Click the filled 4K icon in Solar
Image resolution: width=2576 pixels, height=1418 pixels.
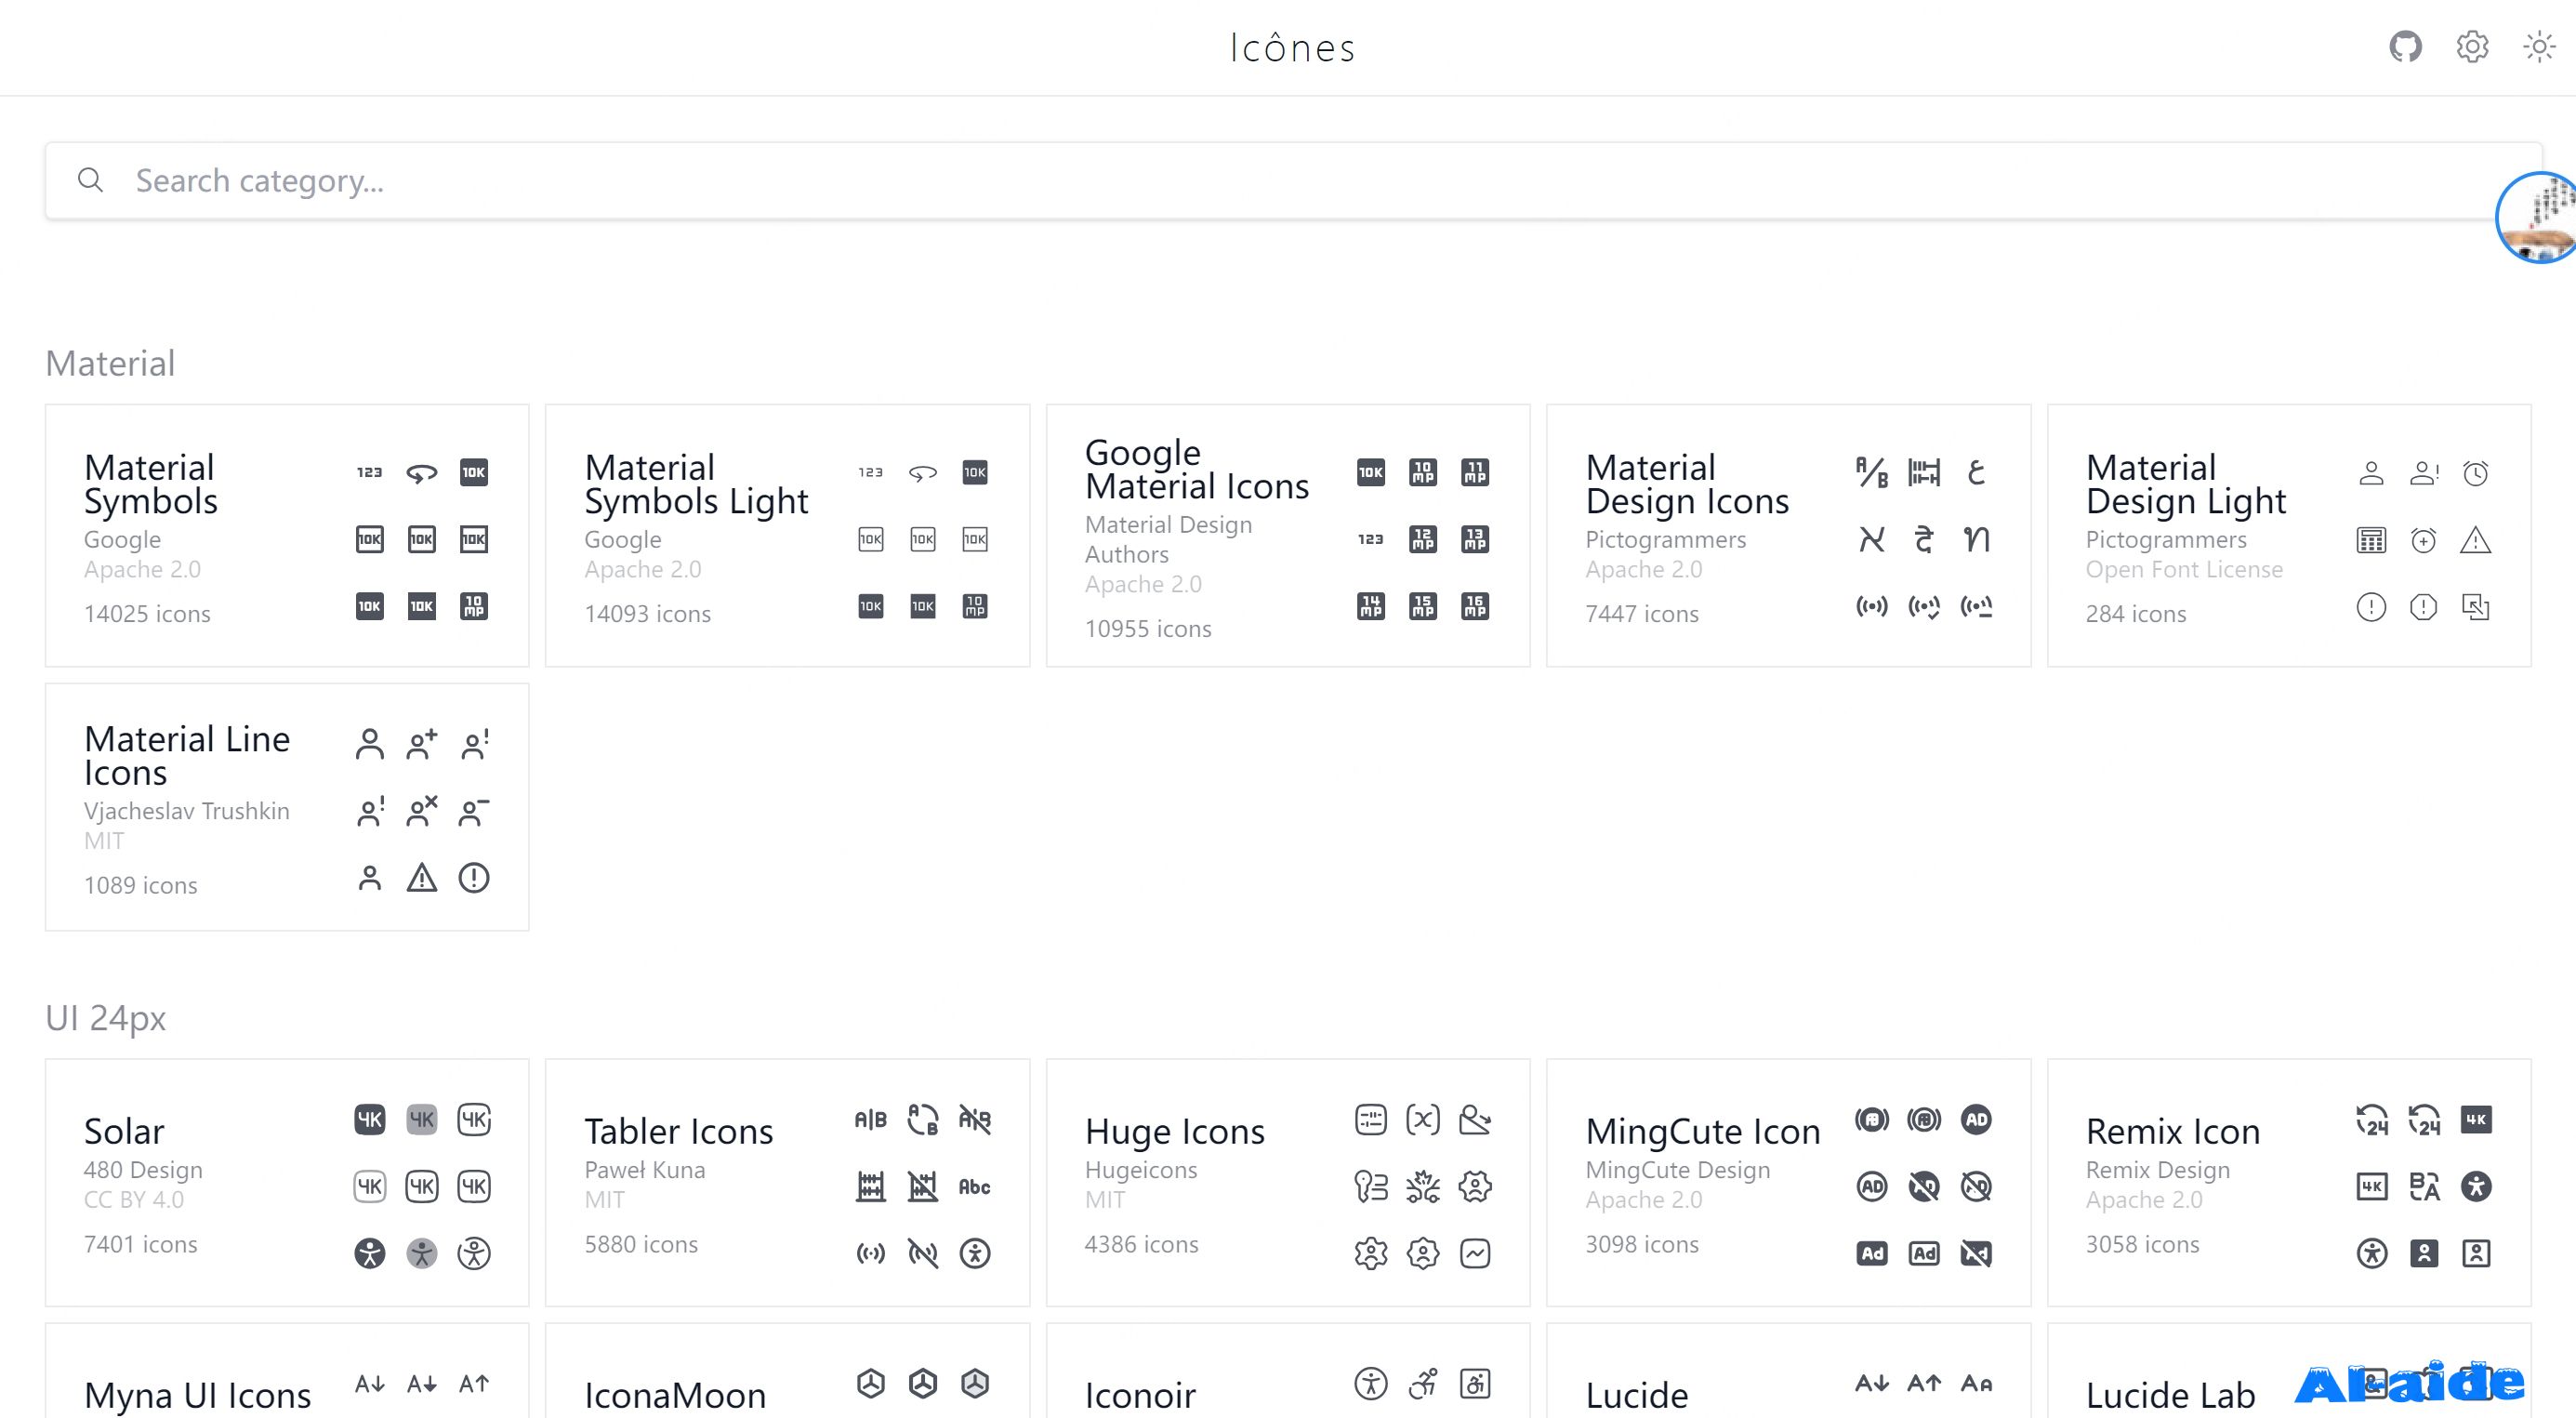tap(370, 1119)
